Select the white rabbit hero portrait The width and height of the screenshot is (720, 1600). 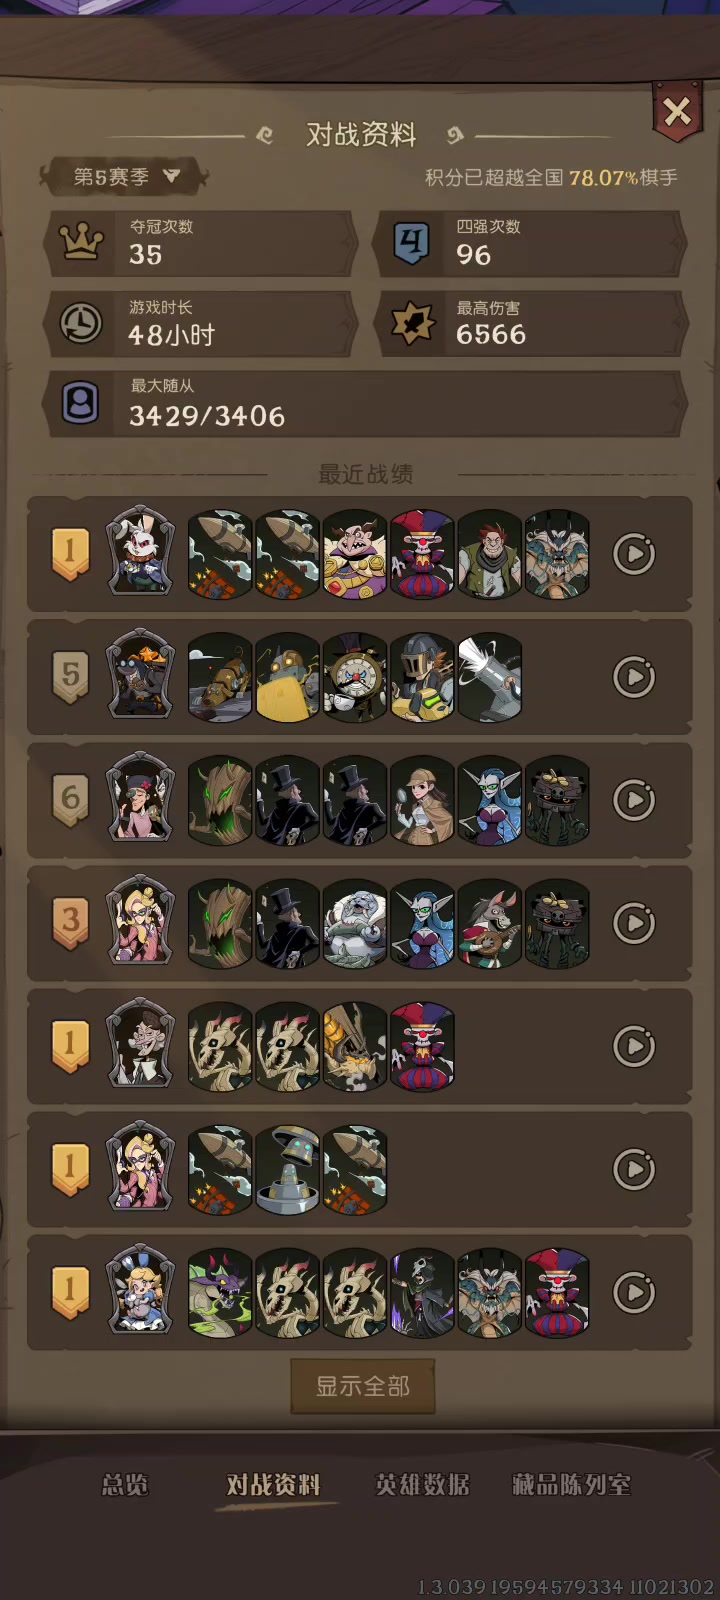(140, 553)
